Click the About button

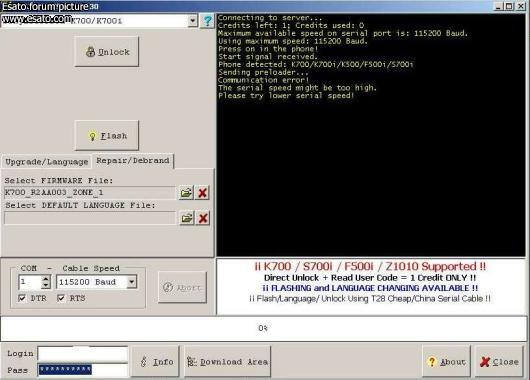[x=446, y=361]
